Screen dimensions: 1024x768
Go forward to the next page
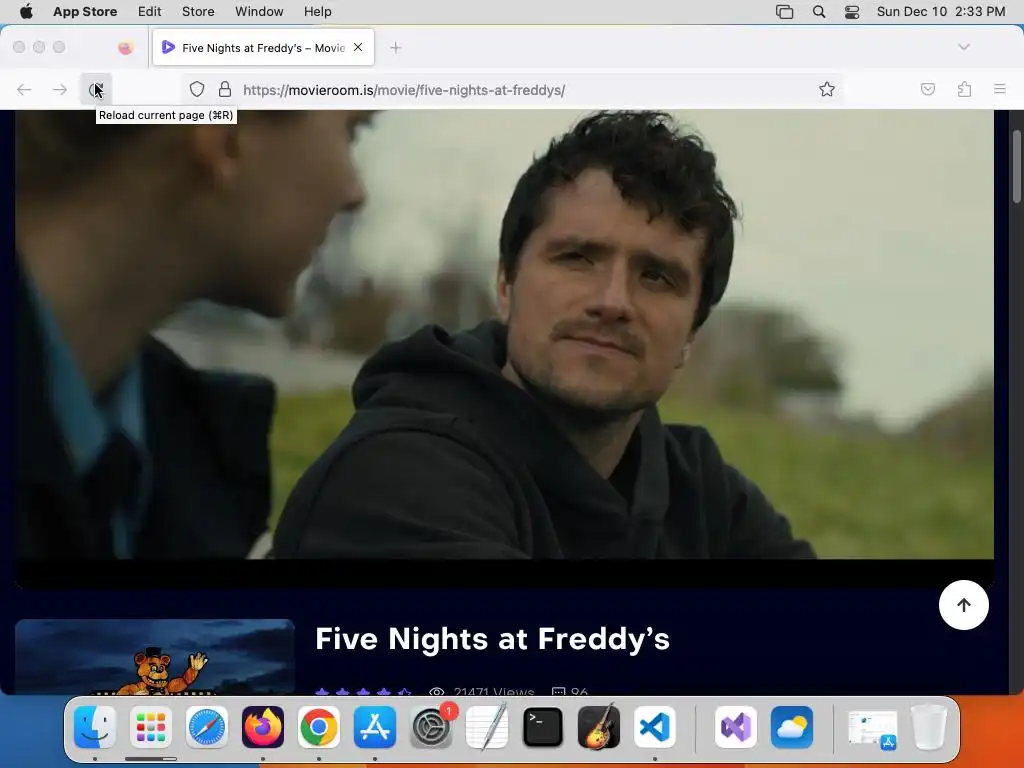coord(60,89)
